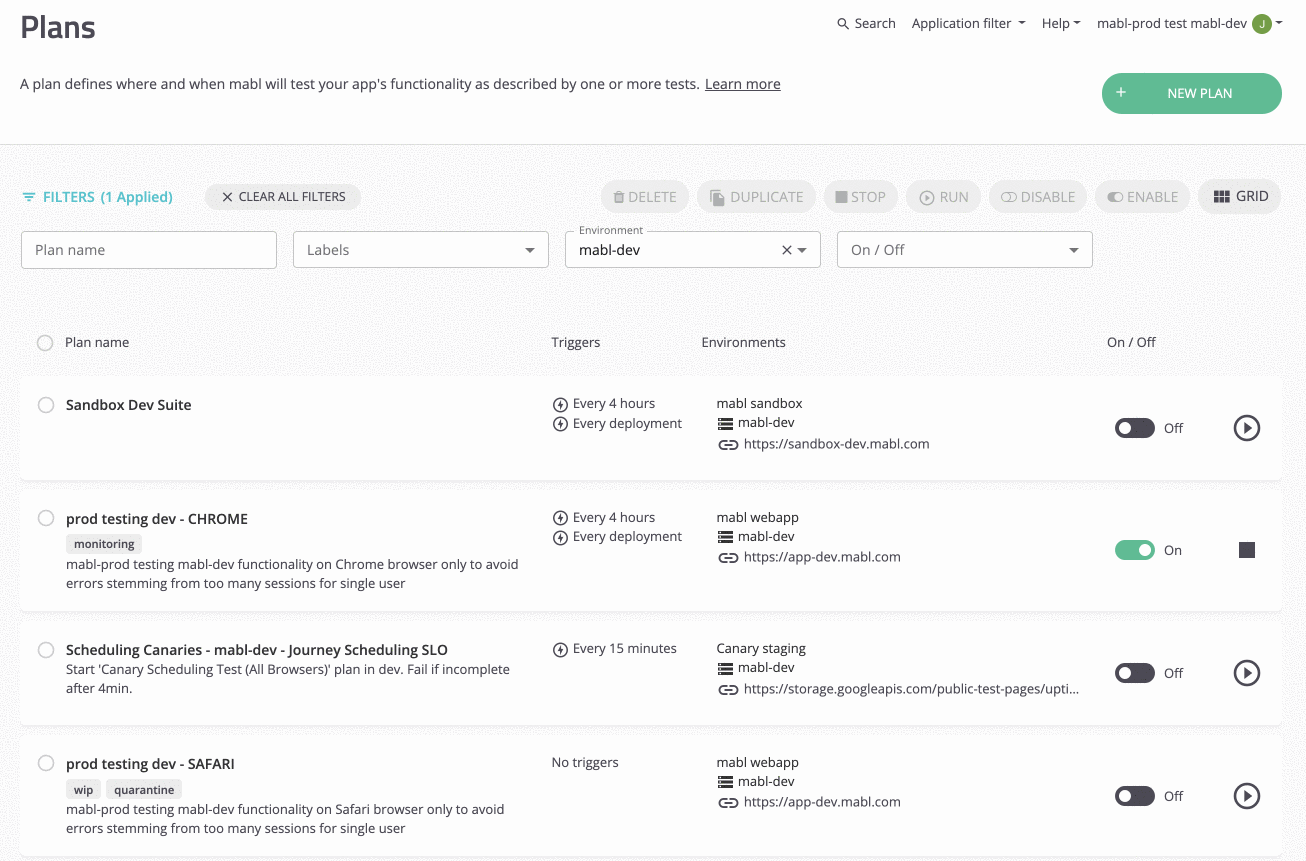Click the STOP toolbar button
The height and width of the screenshot is (861, 1306).
click(x=861, y=197)
